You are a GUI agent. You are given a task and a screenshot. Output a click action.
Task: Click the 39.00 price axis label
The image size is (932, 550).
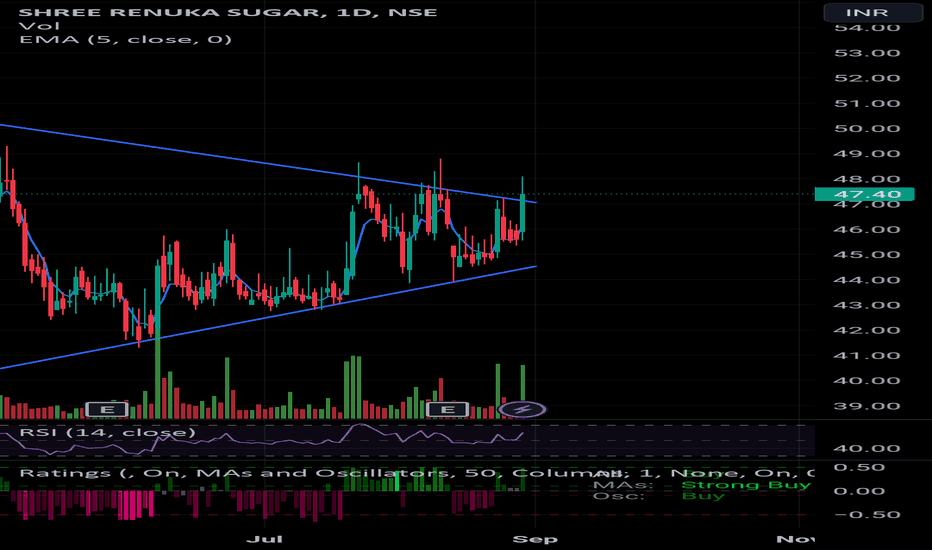(867, 406)
